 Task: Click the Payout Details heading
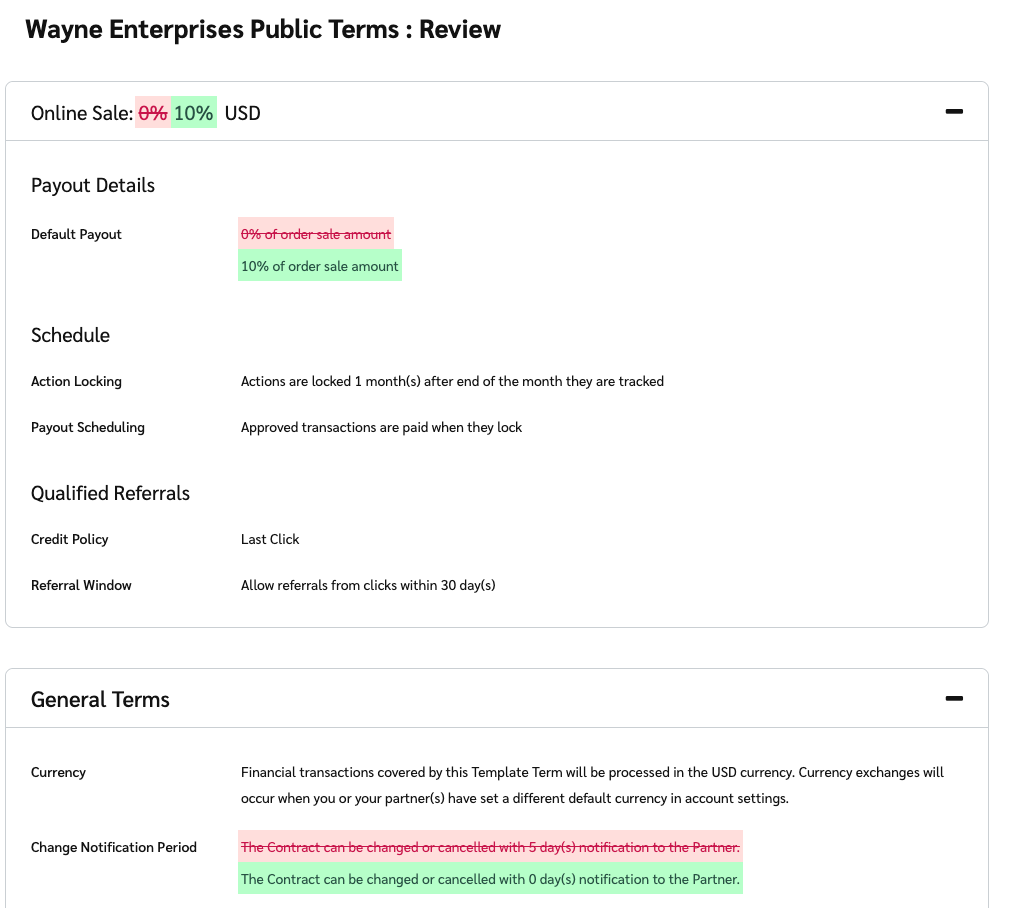click(x=93, y=185)
